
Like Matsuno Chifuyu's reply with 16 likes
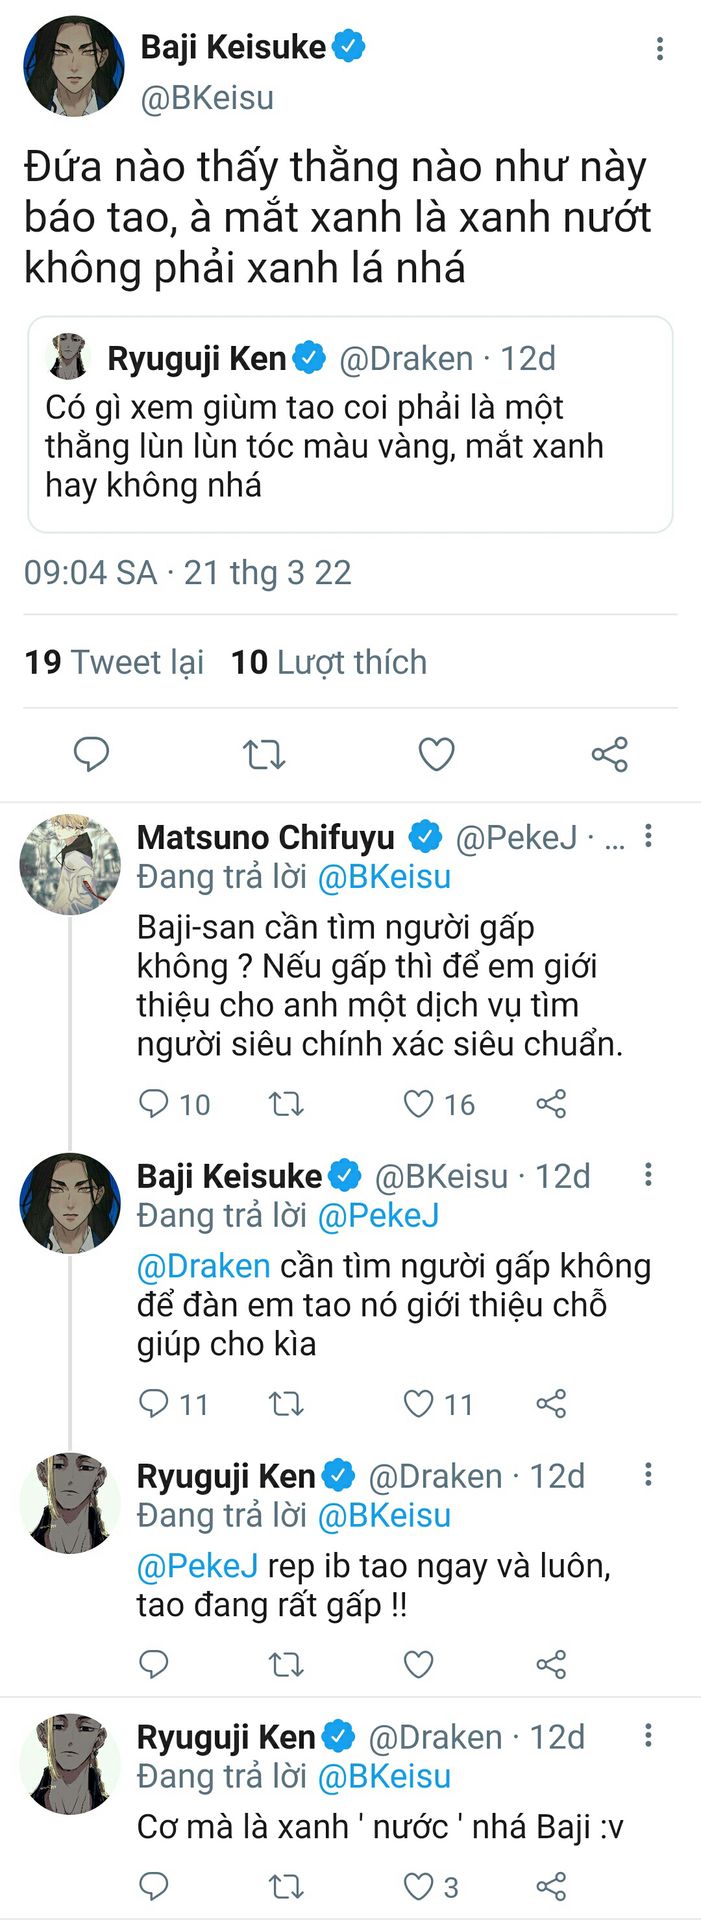418,1104
